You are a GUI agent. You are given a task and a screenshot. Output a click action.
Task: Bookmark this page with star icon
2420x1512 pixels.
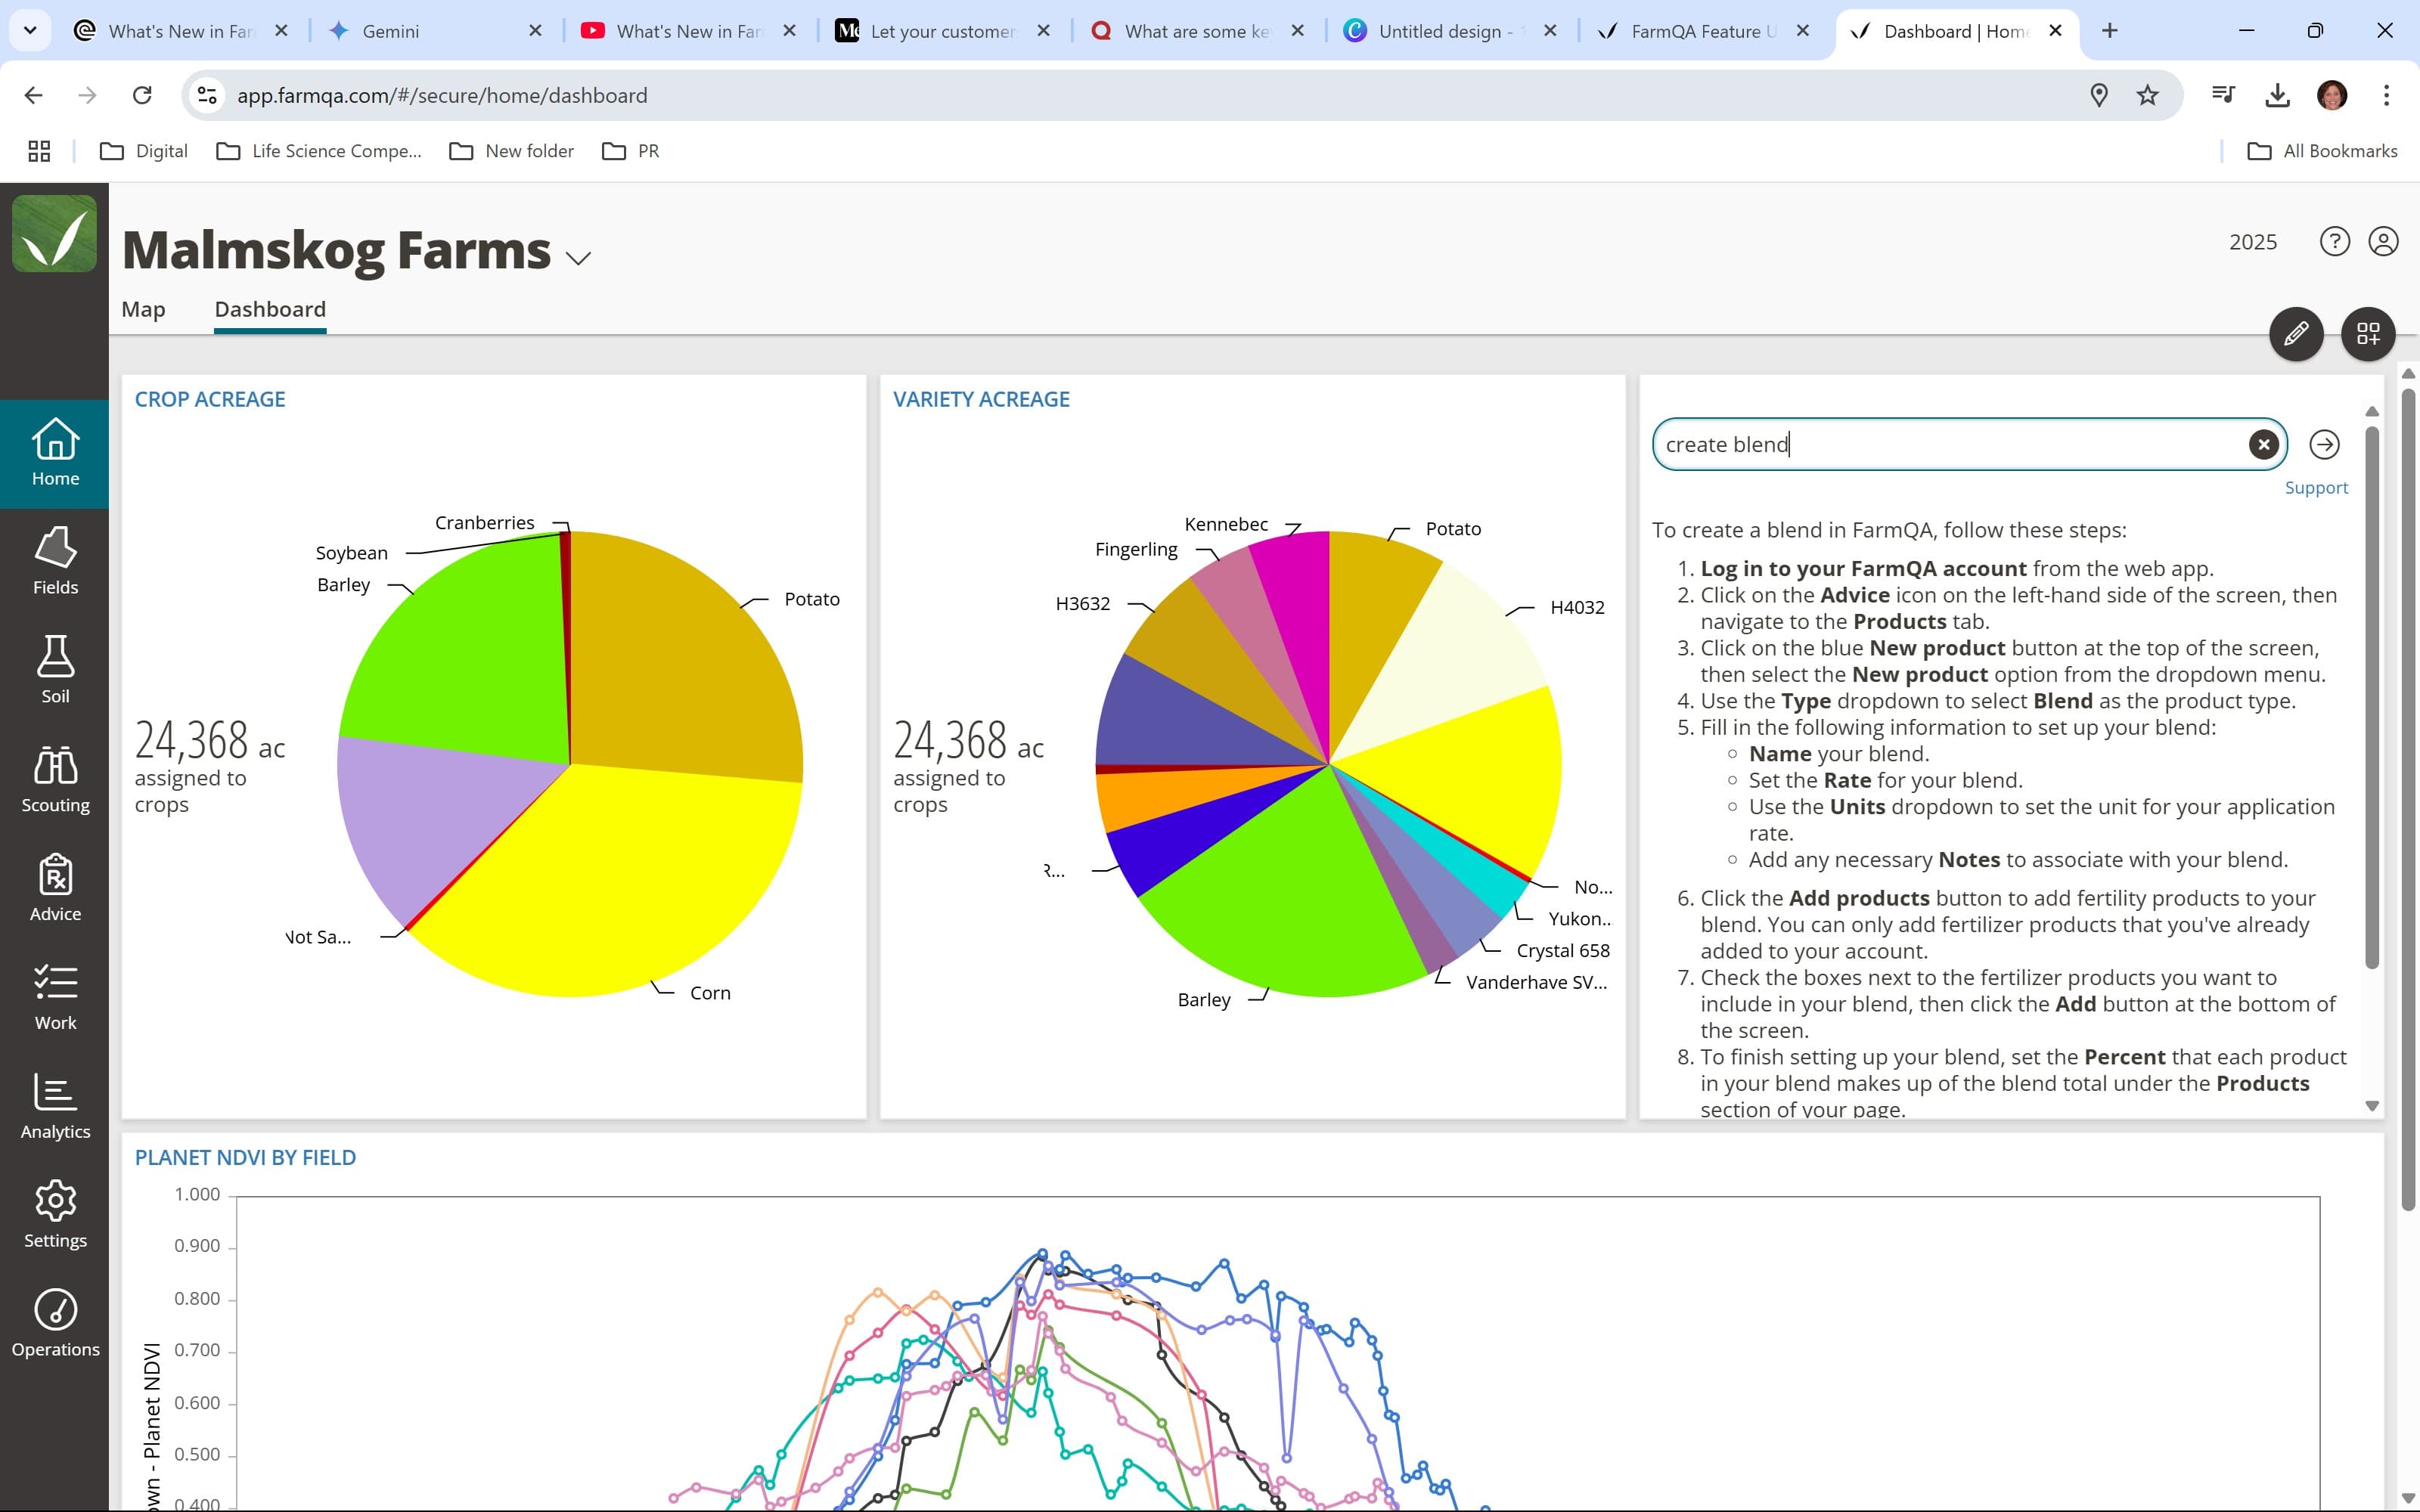2147,95
